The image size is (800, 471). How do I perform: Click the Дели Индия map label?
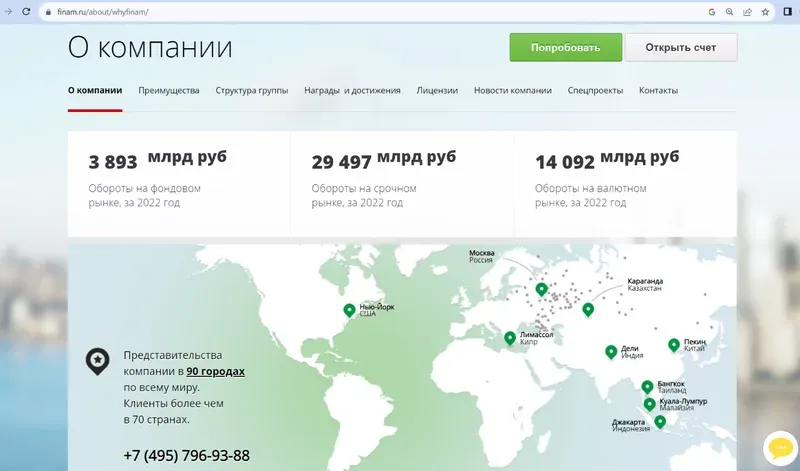[632, 352]
